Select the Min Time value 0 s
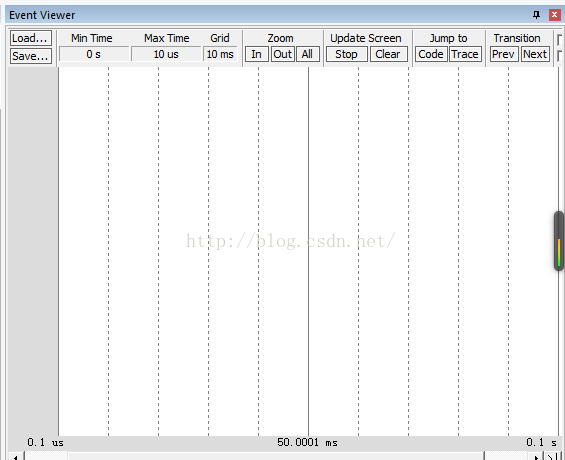Viewport: 565px width, 460px height. click(x=94, y=54)
